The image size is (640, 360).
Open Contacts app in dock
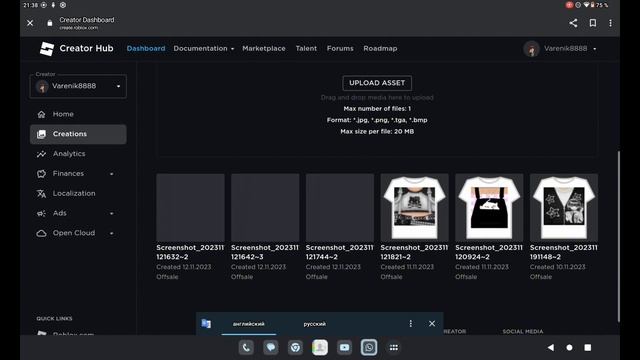[x=320, y=347]
